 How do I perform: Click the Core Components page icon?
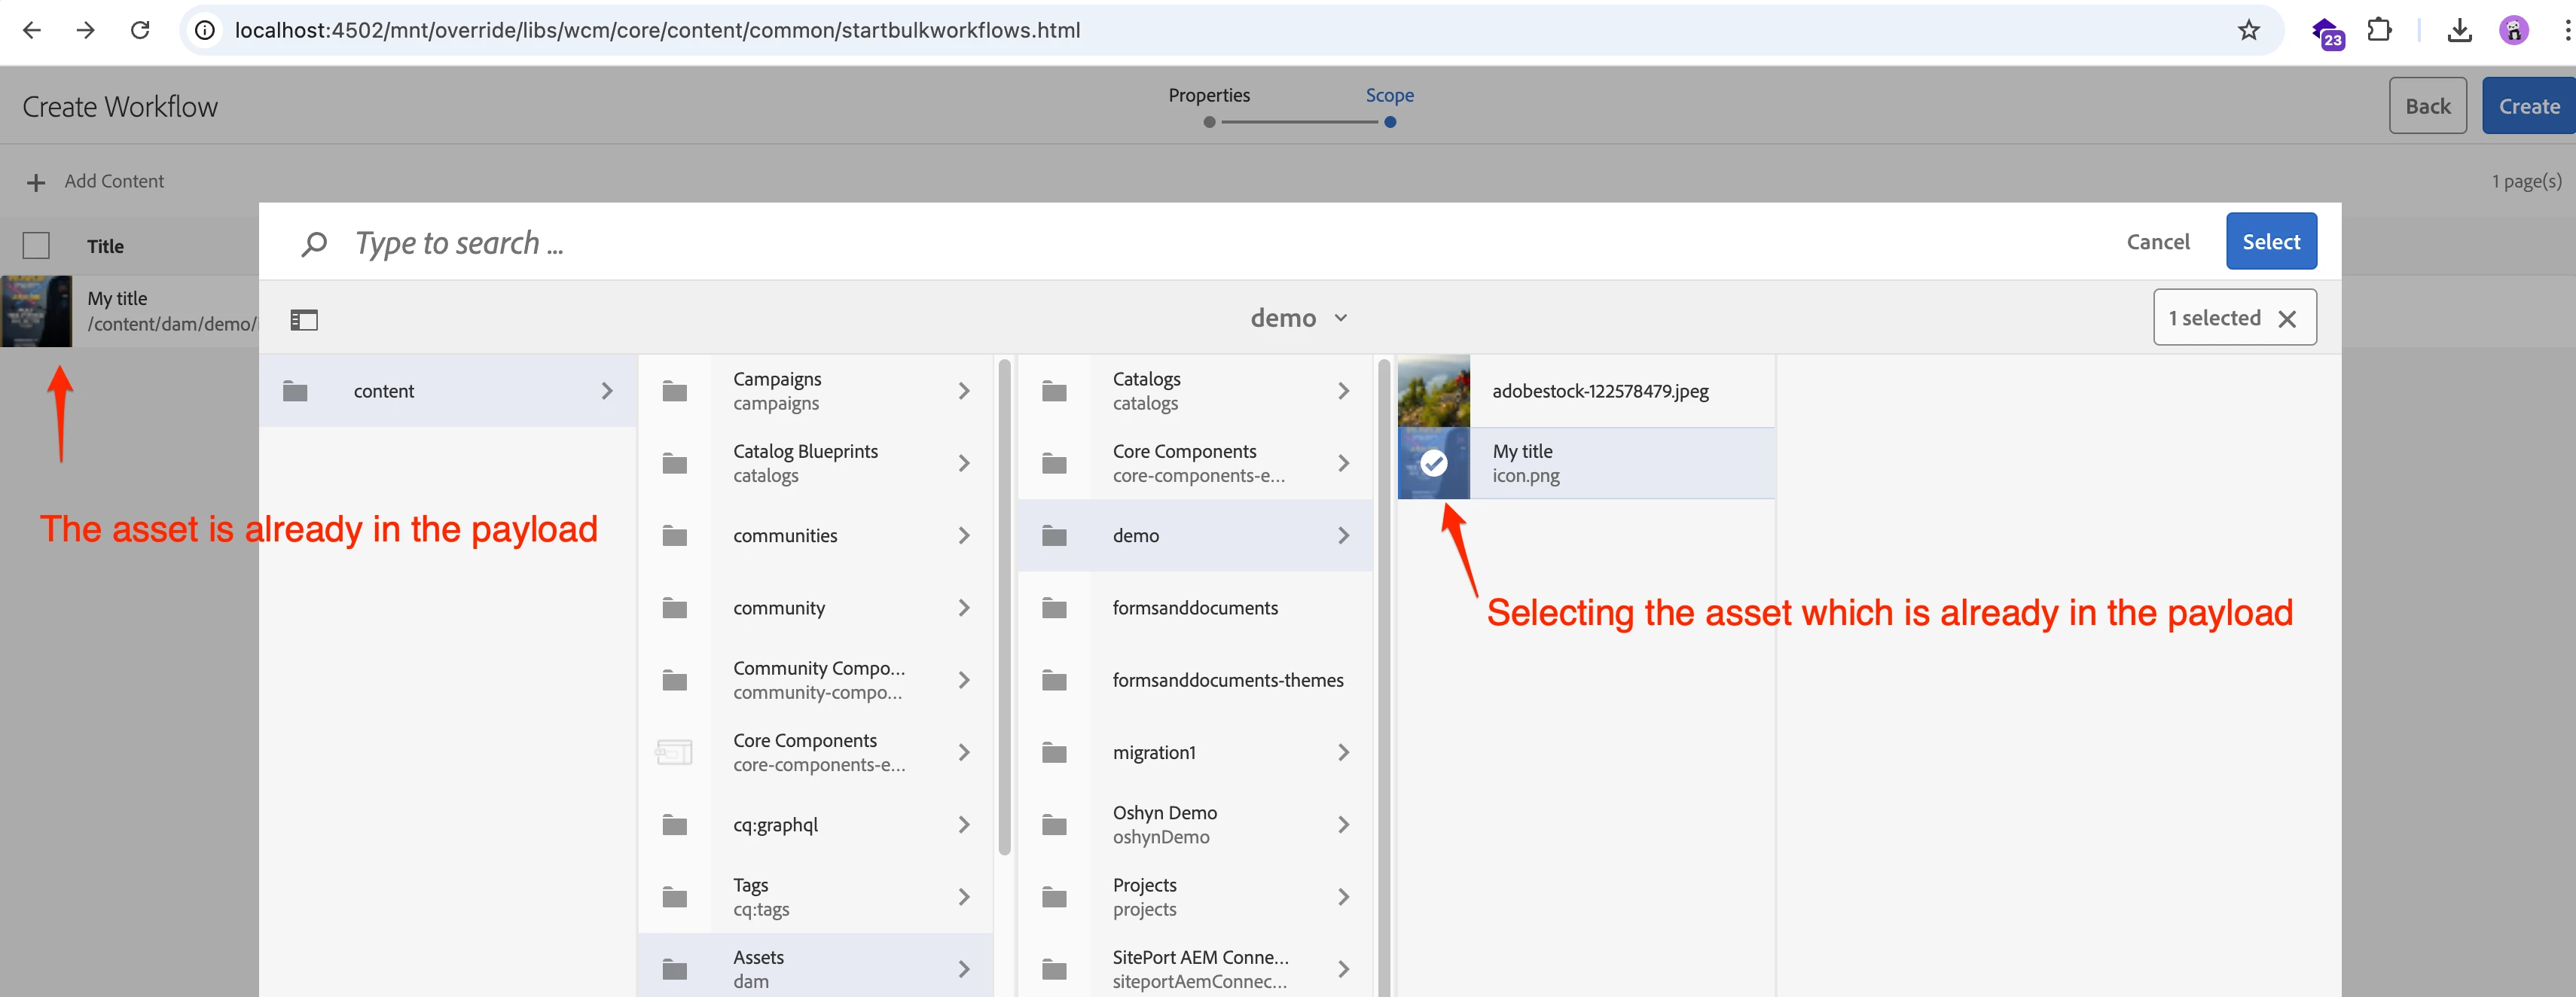(674, 752)
